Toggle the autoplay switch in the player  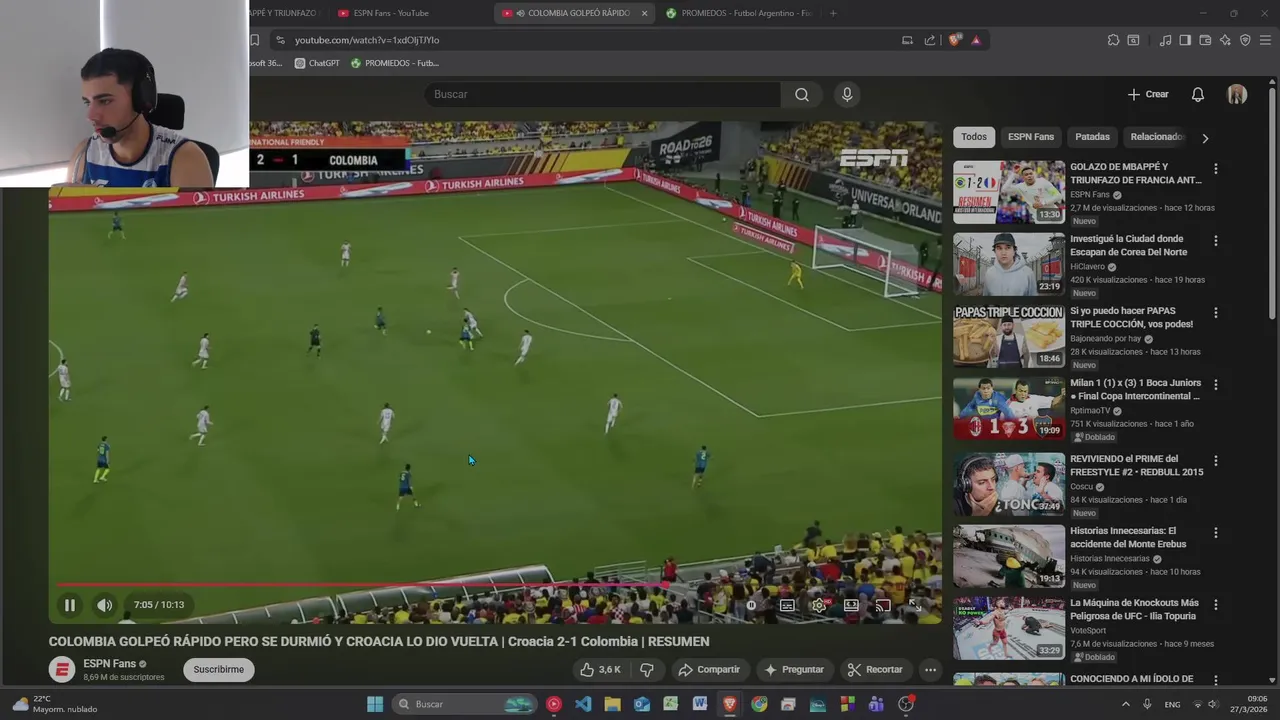tap(752, 605)
